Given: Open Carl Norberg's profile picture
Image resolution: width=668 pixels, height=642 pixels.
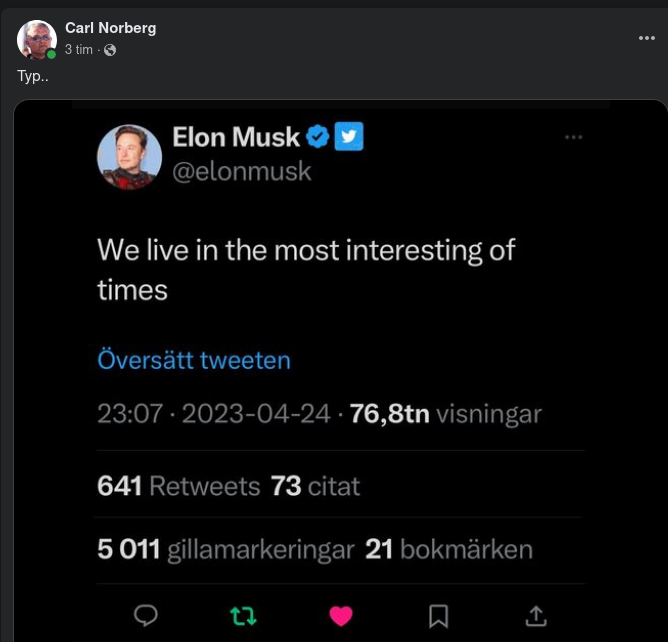Looking at the screenshot, I should click(37, 39).
